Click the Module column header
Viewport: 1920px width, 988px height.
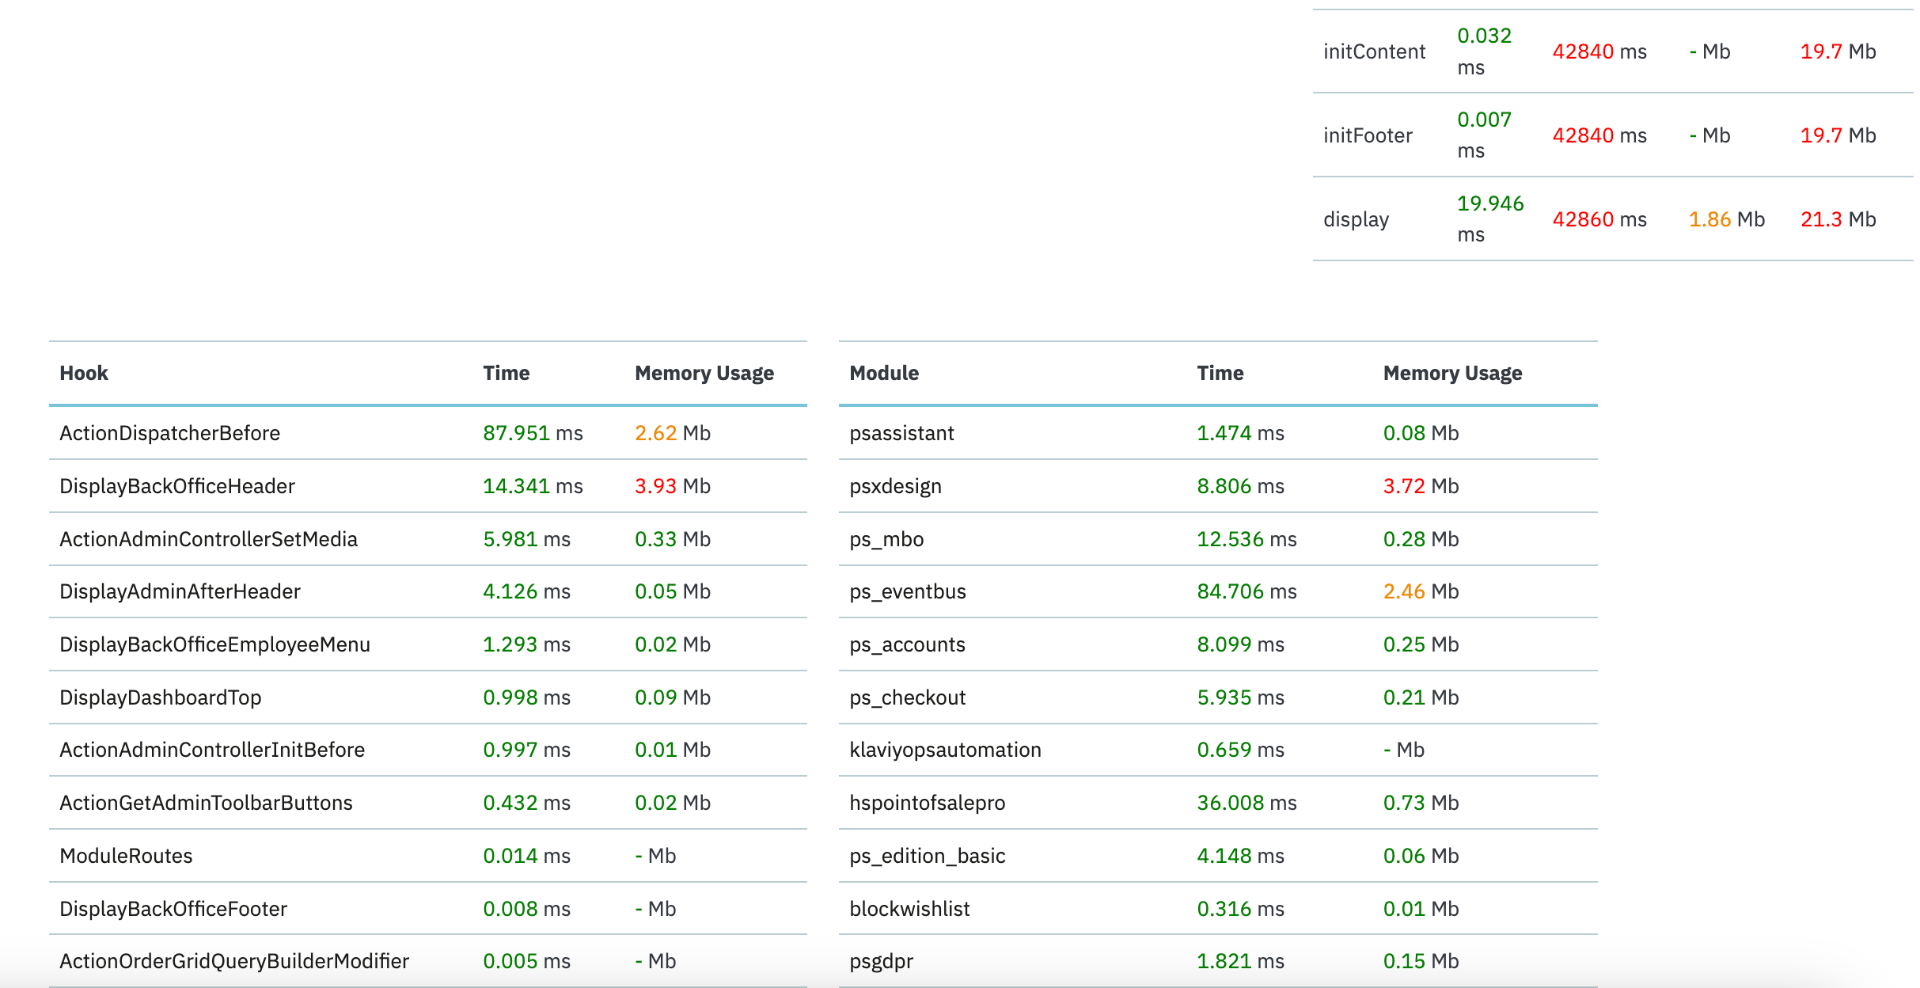[x=884, y=373]
